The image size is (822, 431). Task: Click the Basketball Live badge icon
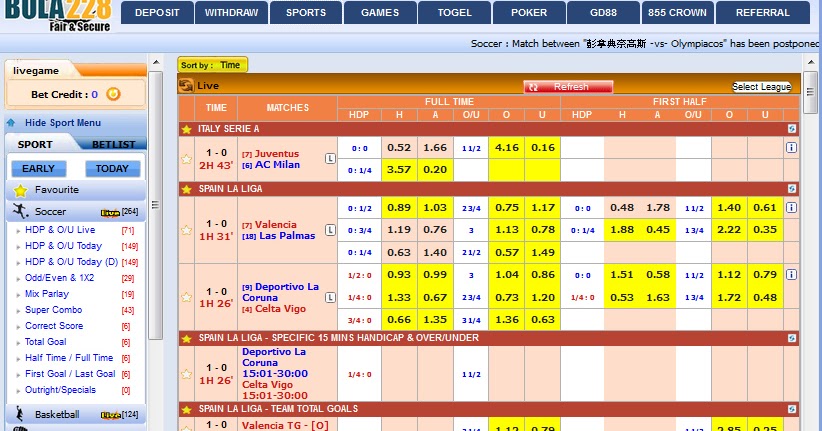pyautogui.click(x=110, y=415)
